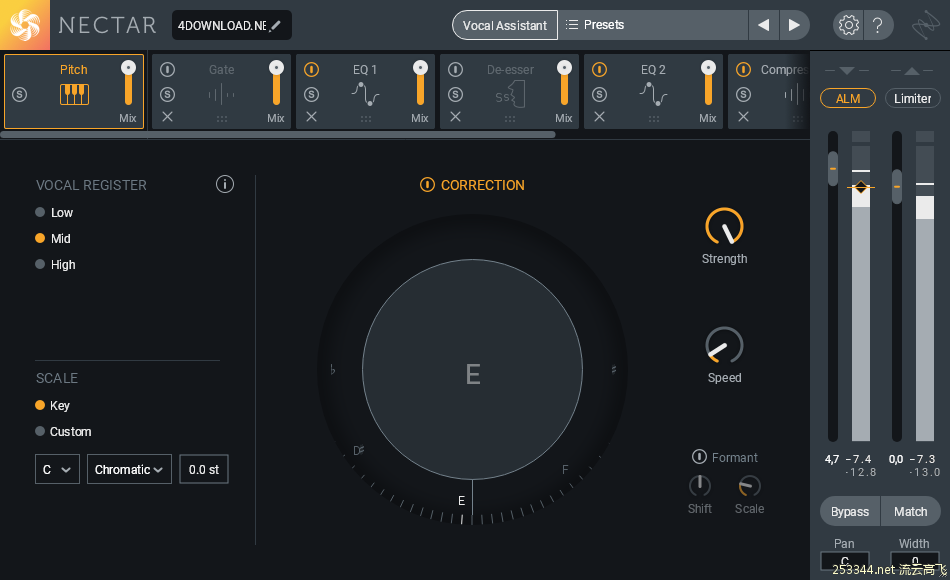The height and width of the screenshot is (580, 950).
Task: Click the EQ 1 module Mix slider
Action: point(420,83)
